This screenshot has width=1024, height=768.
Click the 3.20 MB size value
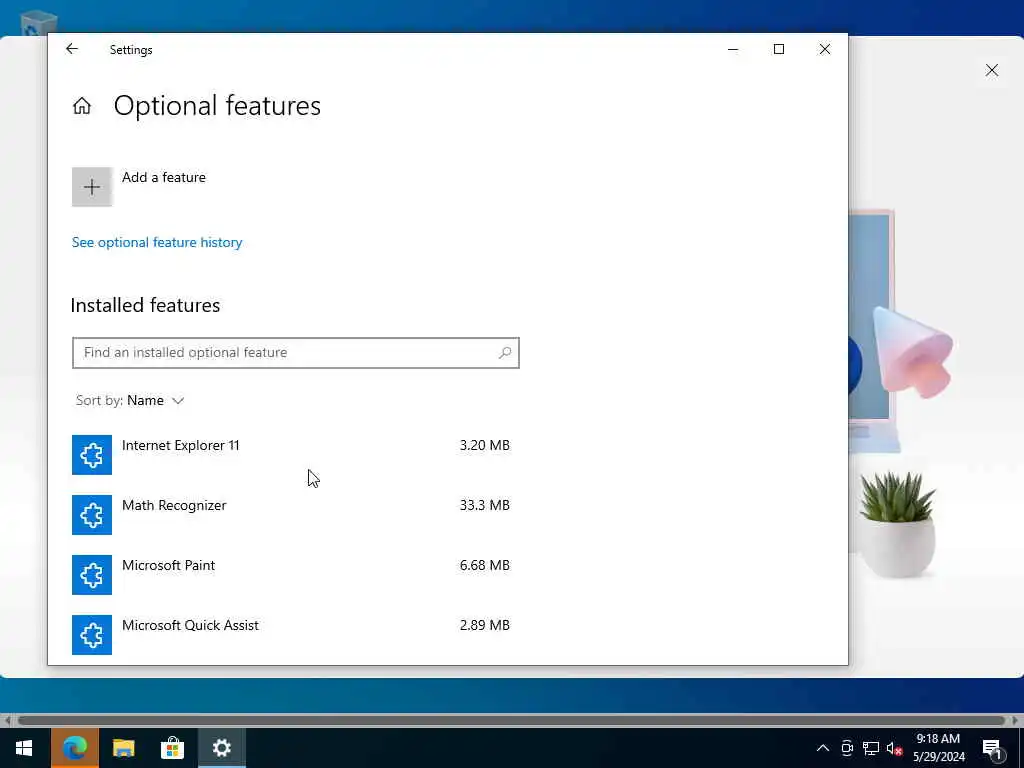485,445
